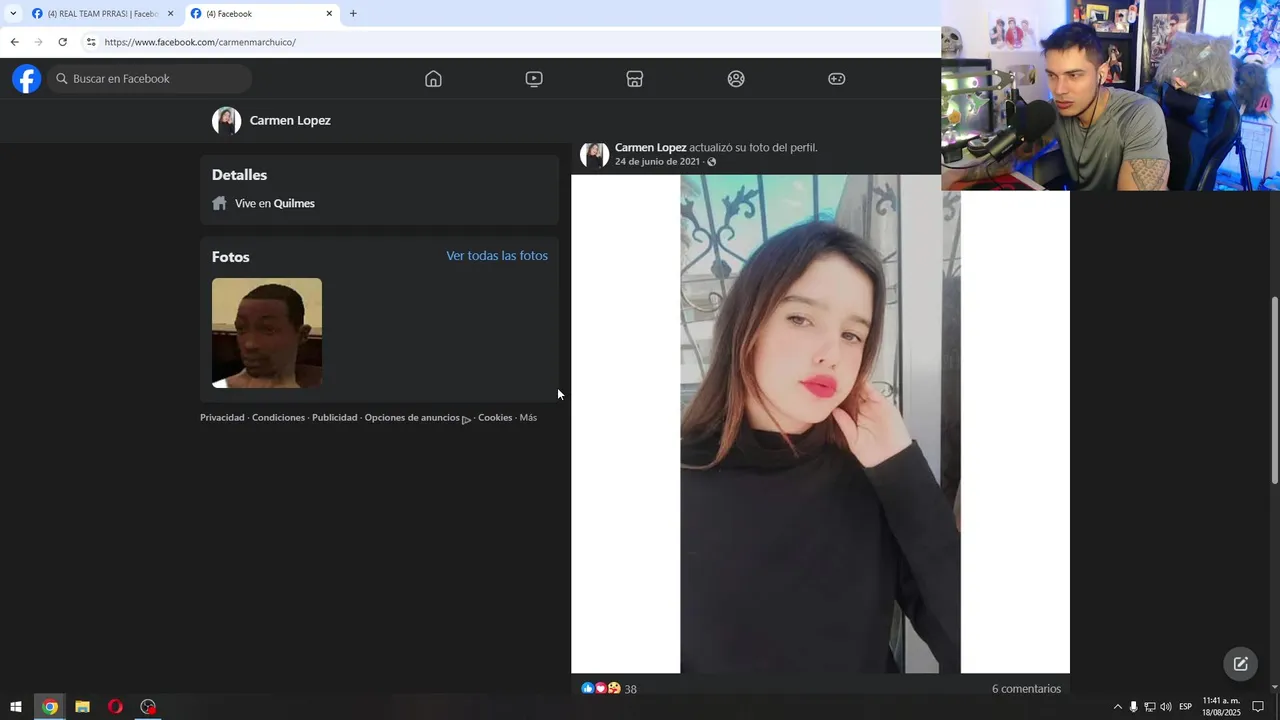Click the page vertical scrollbar

click(x=1274, y=390)
